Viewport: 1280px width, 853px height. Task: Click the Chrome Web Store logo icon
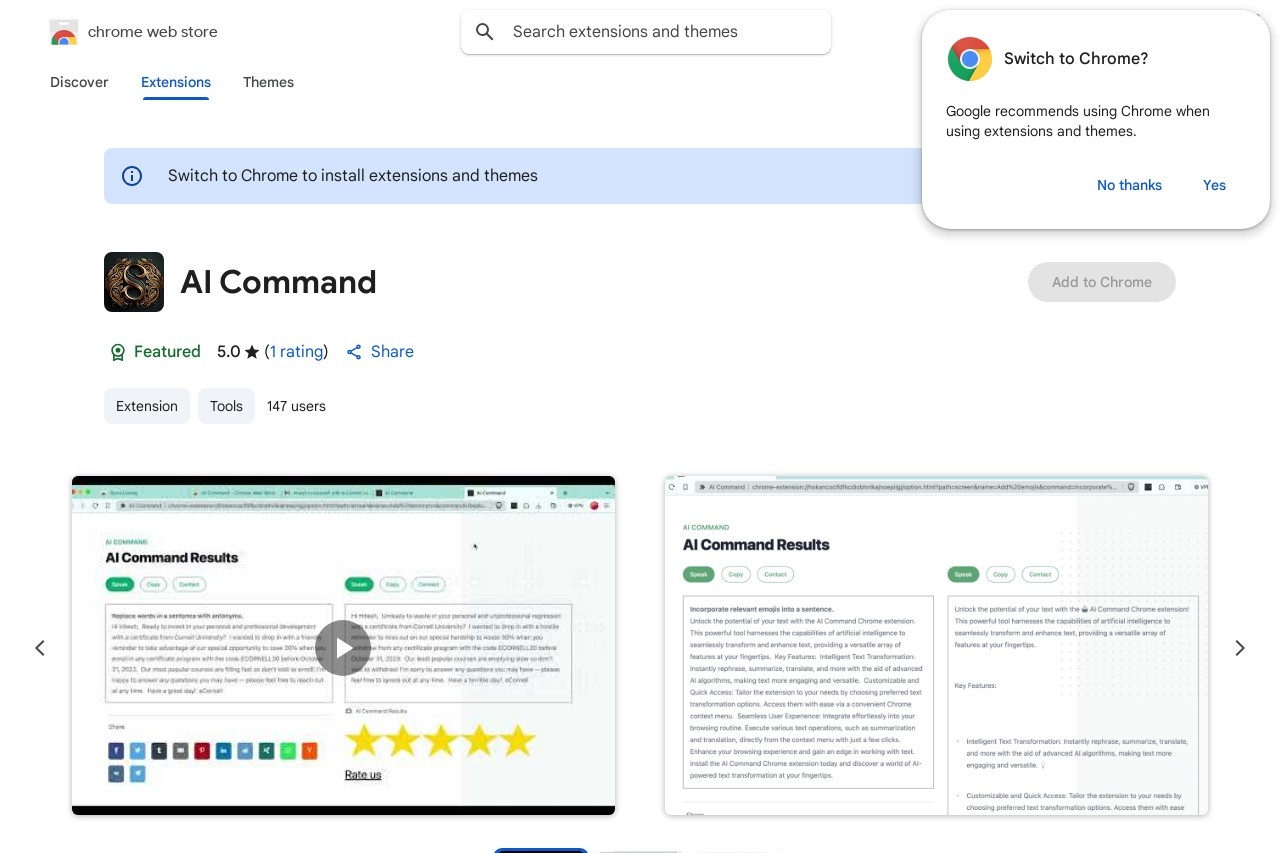coord(64,32)
